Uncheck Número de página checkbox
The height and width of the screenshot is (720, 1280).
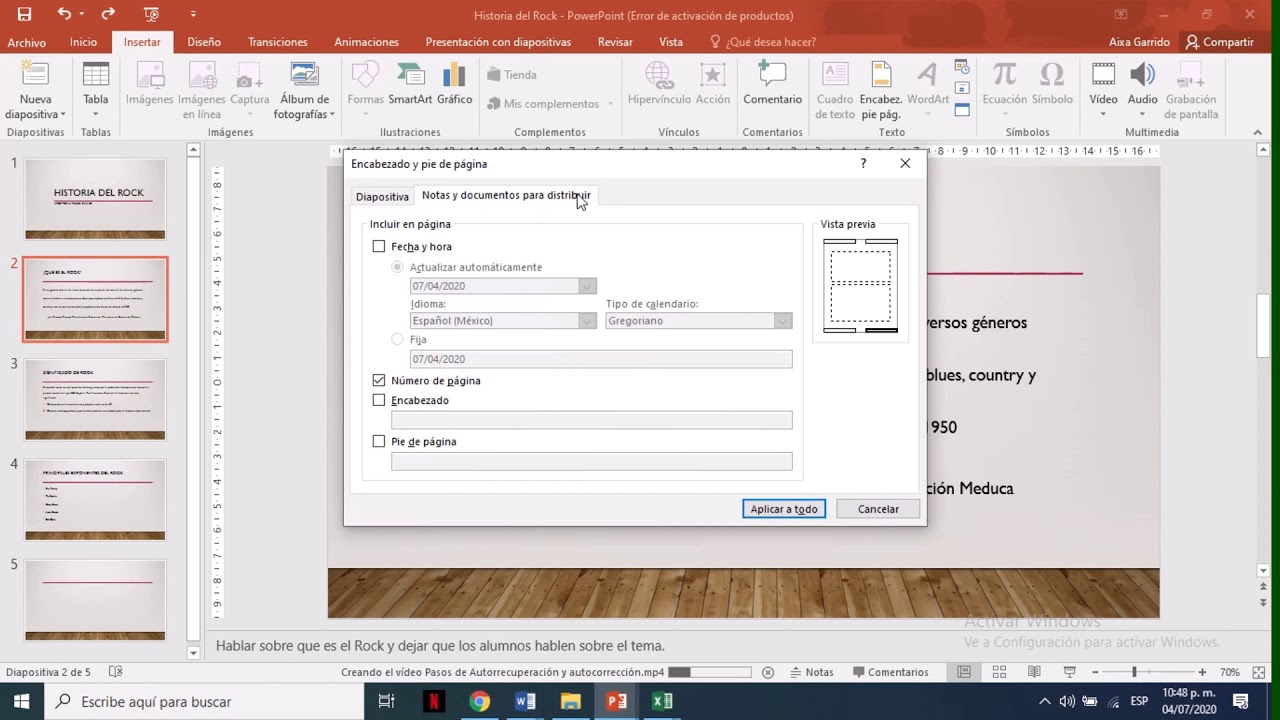(x=378, y=380)
